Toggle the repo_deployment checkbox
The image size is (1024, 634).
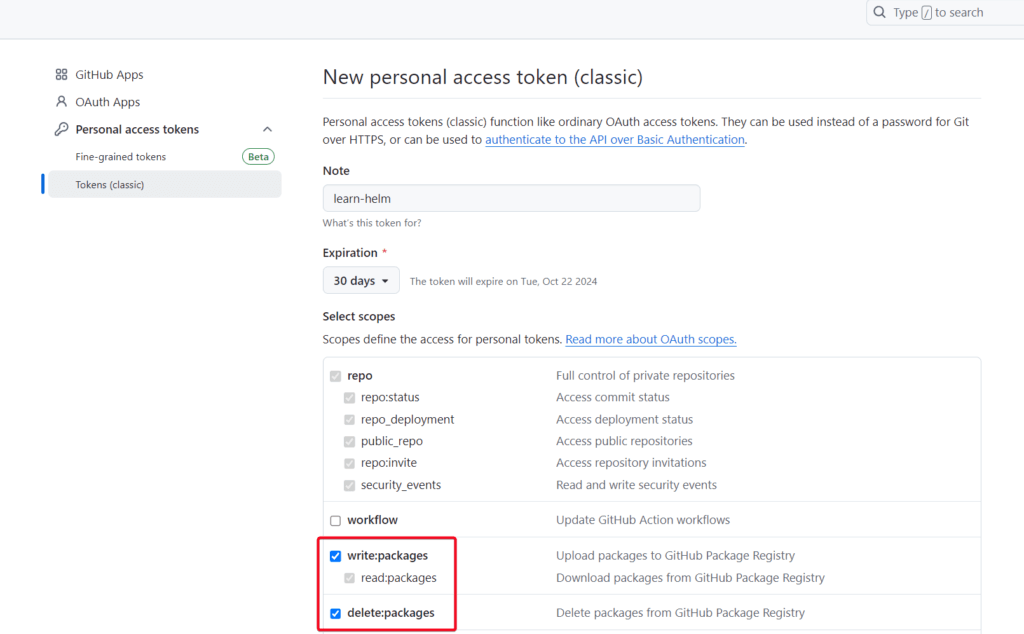coord(349,420)
